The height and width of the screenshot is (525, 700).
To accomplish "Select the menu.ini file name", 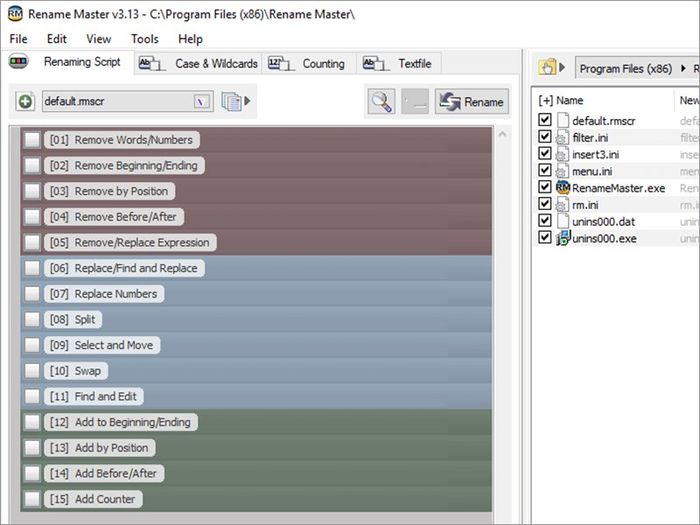I will click(592, 171).
